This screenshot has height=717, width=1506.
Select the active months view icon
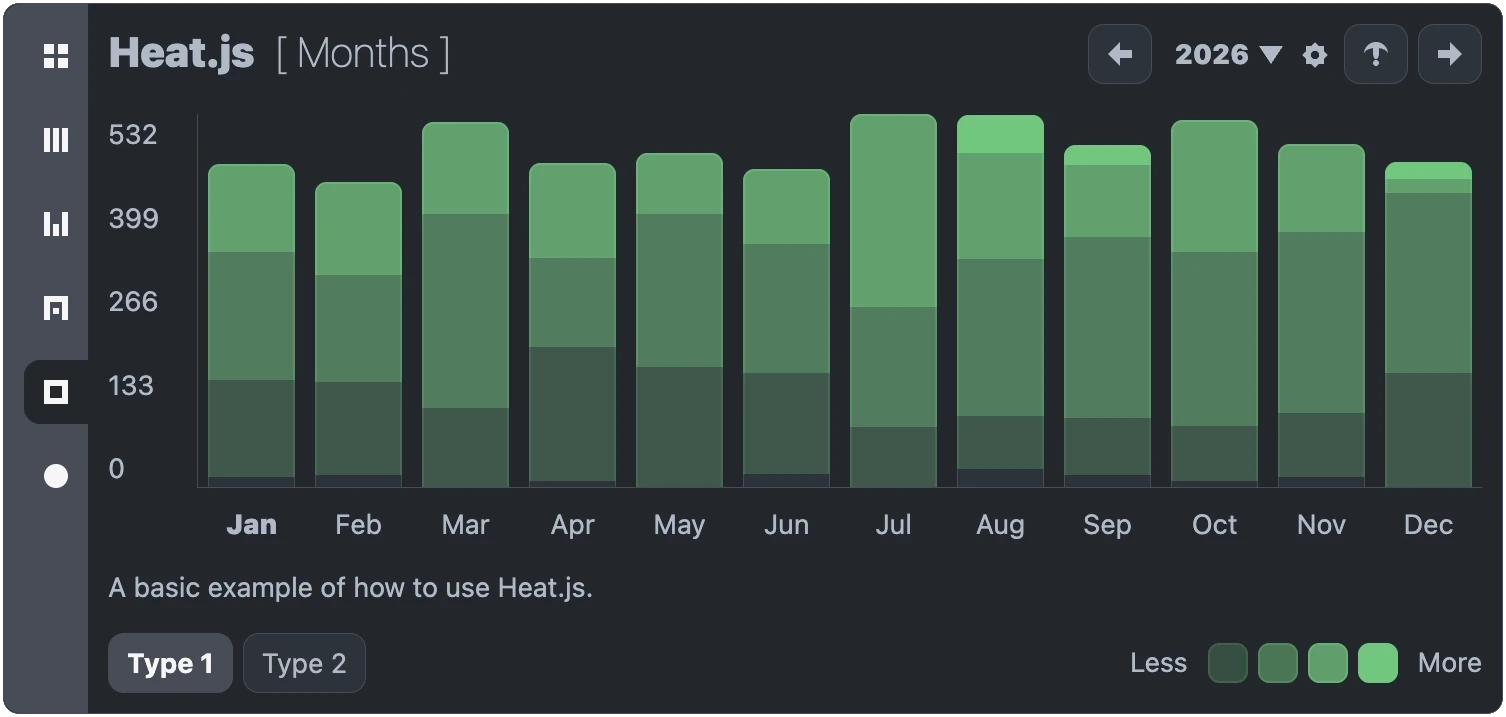(x=55, y=391)
